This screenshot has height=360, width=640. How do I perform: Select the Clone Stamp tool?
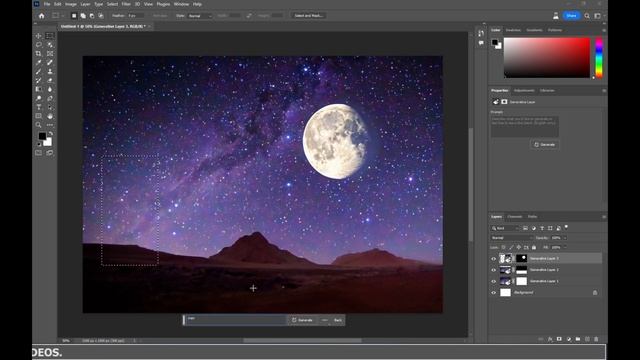tap(50, 72)
